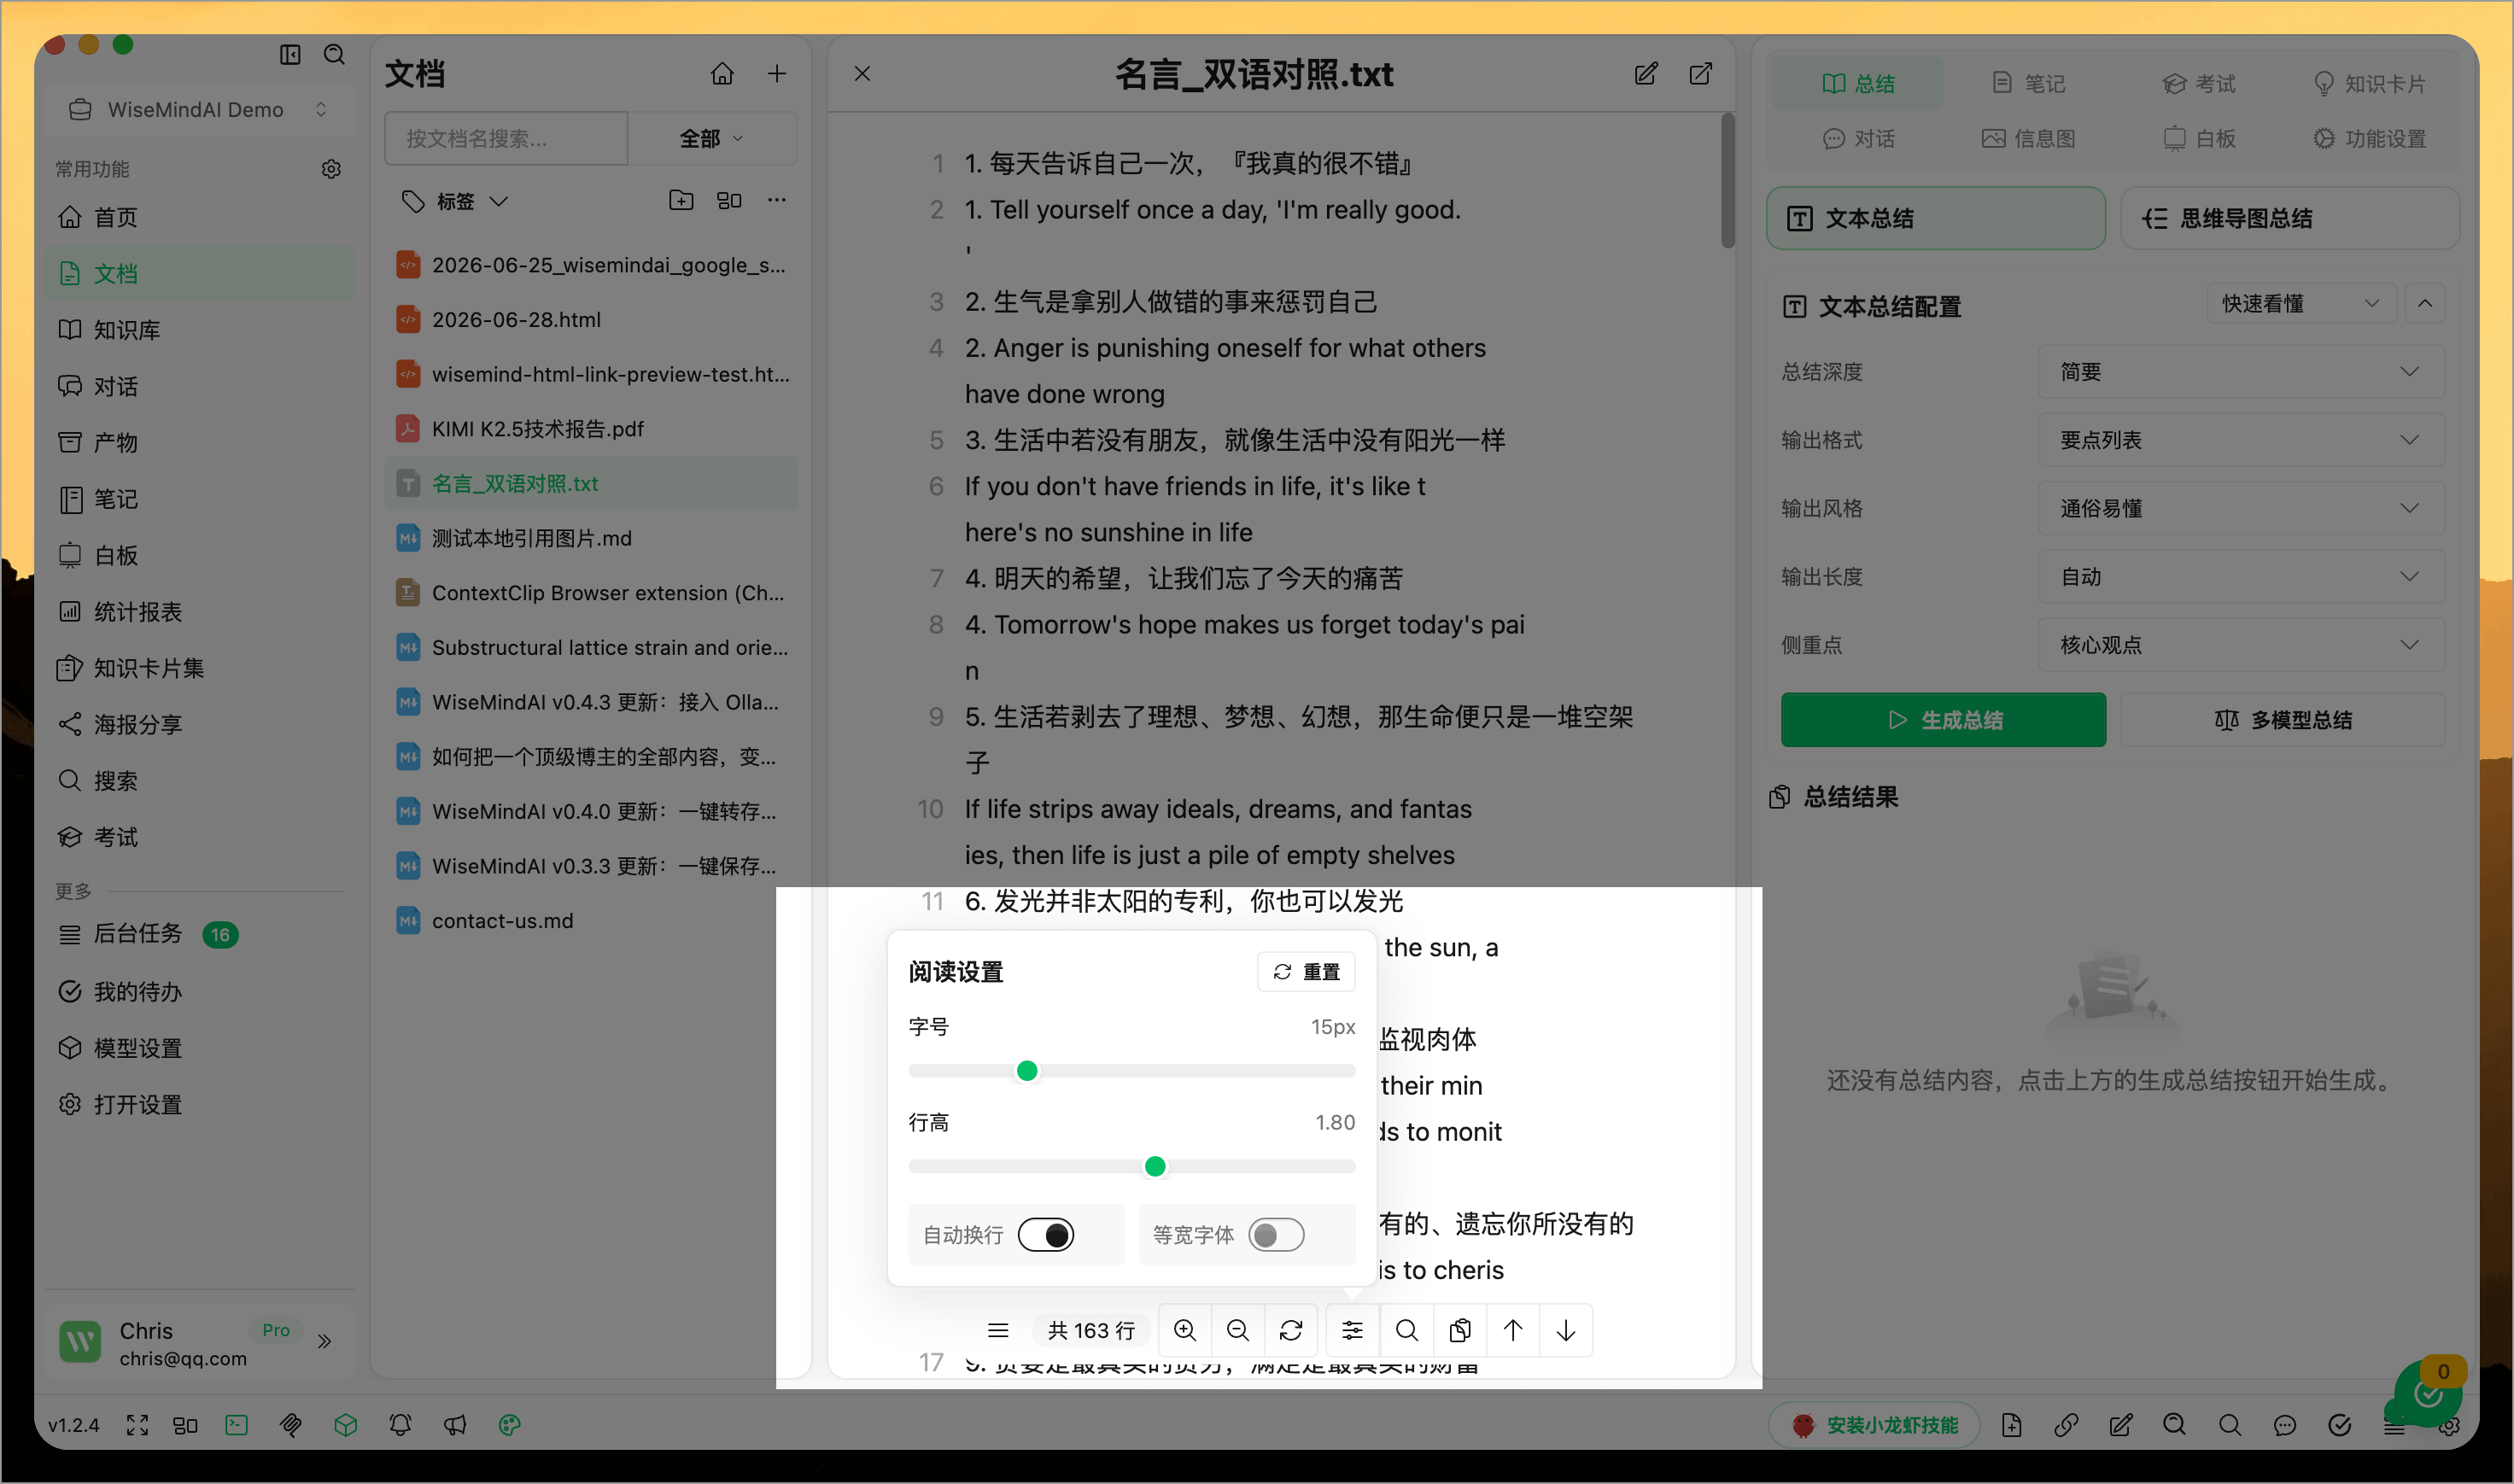Click the chat bubble icon in bottom right bar
Viewport: 2514px width, 1484px height.
point(2285,1425)
